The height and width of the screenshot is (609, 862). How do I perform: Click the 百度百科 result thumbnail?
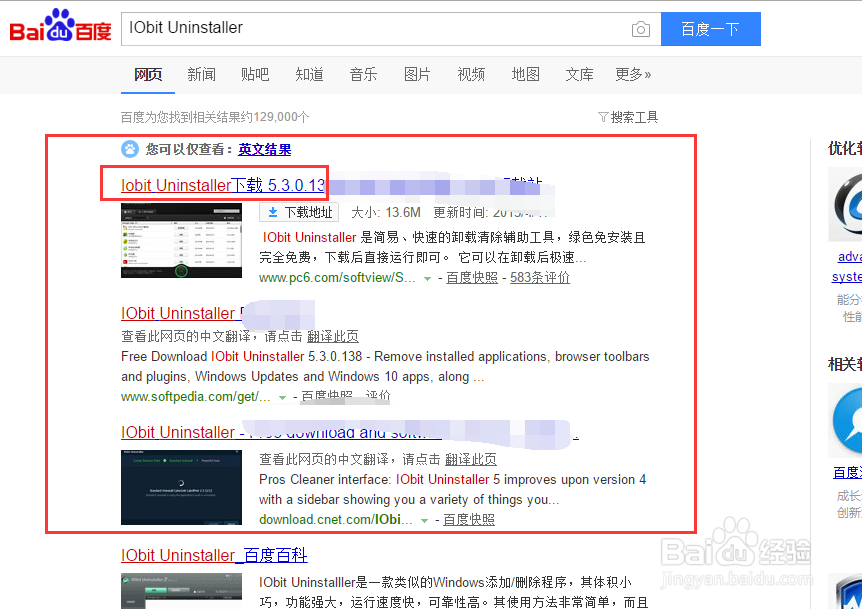[181, 591]
